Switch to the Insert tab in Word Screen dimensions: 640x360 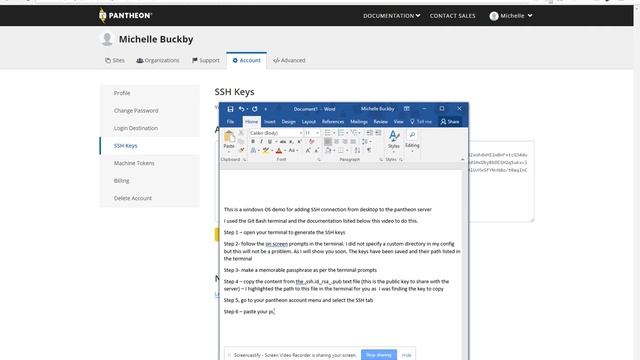[269, 122]
